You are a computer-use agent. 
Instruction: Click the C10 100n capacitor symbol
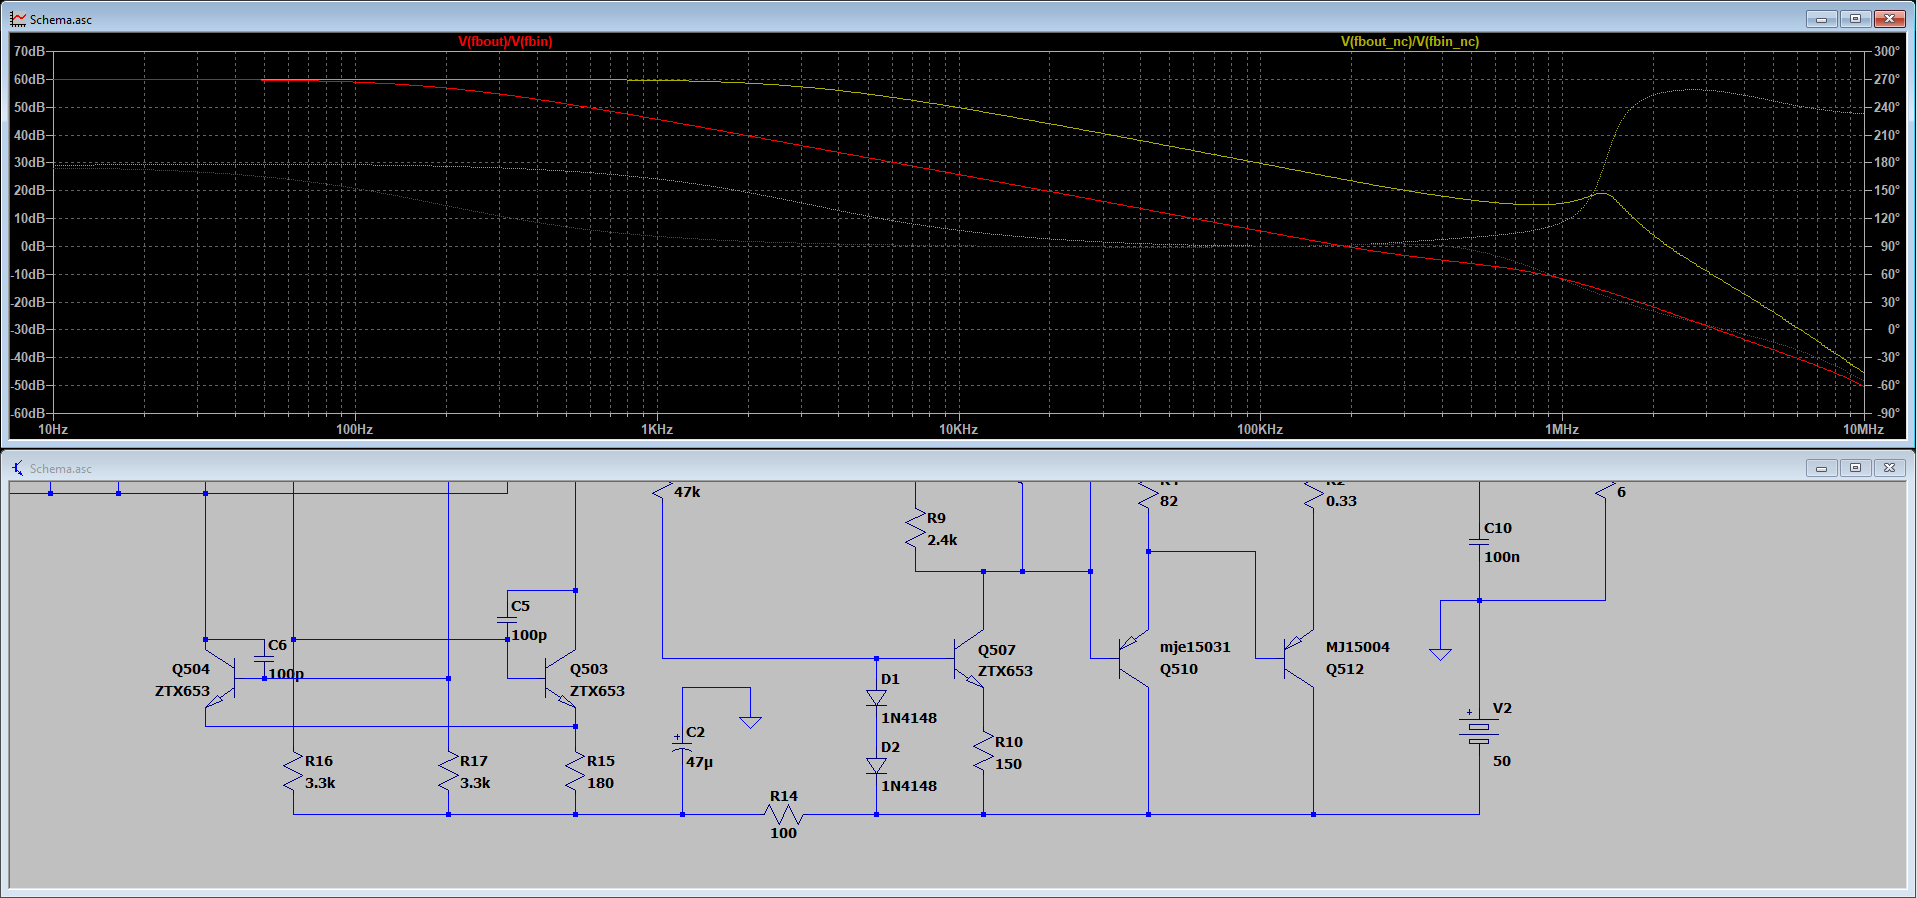click(1479, 542)
